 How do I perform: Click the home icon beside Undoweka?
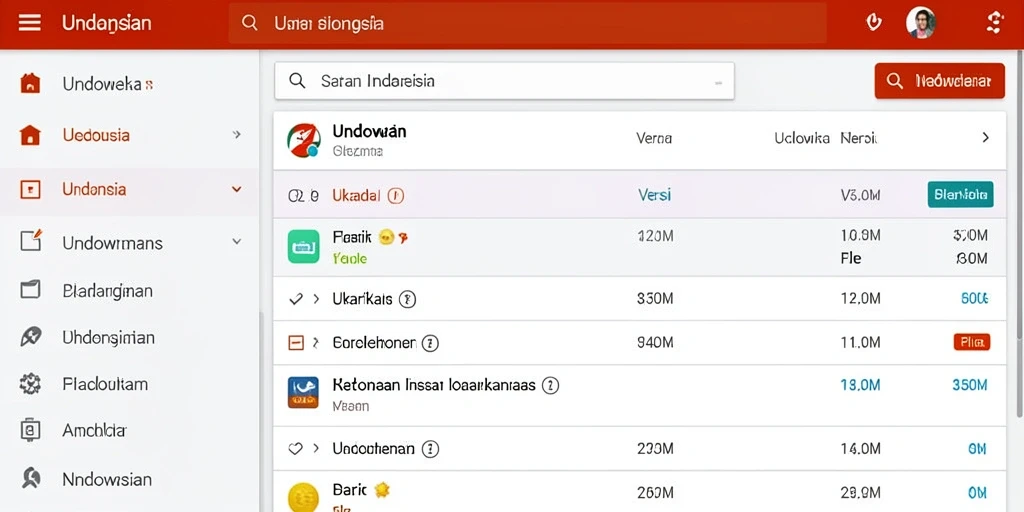[30, 84]
